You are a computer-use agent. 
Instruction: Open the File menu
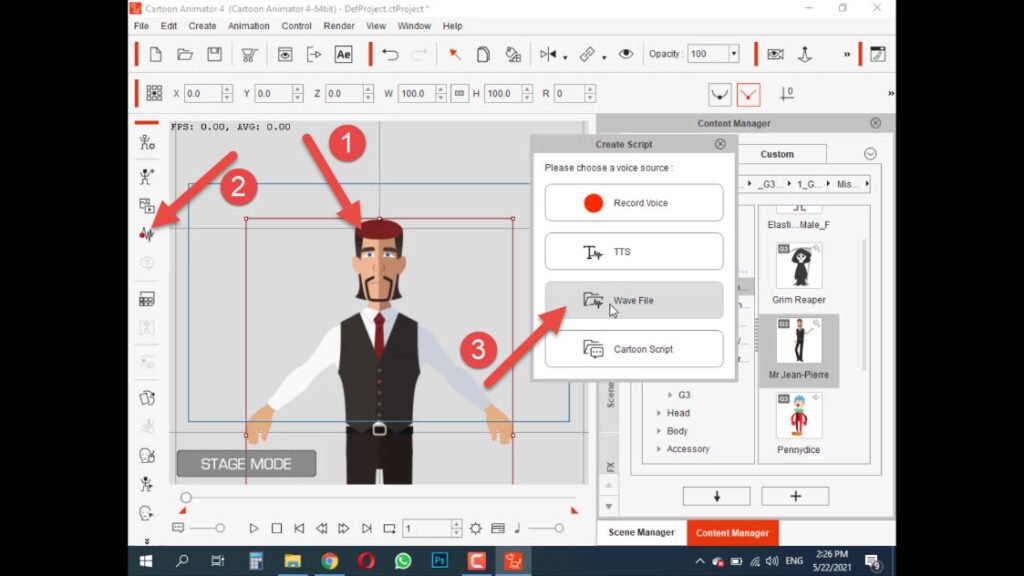point(141,26)
